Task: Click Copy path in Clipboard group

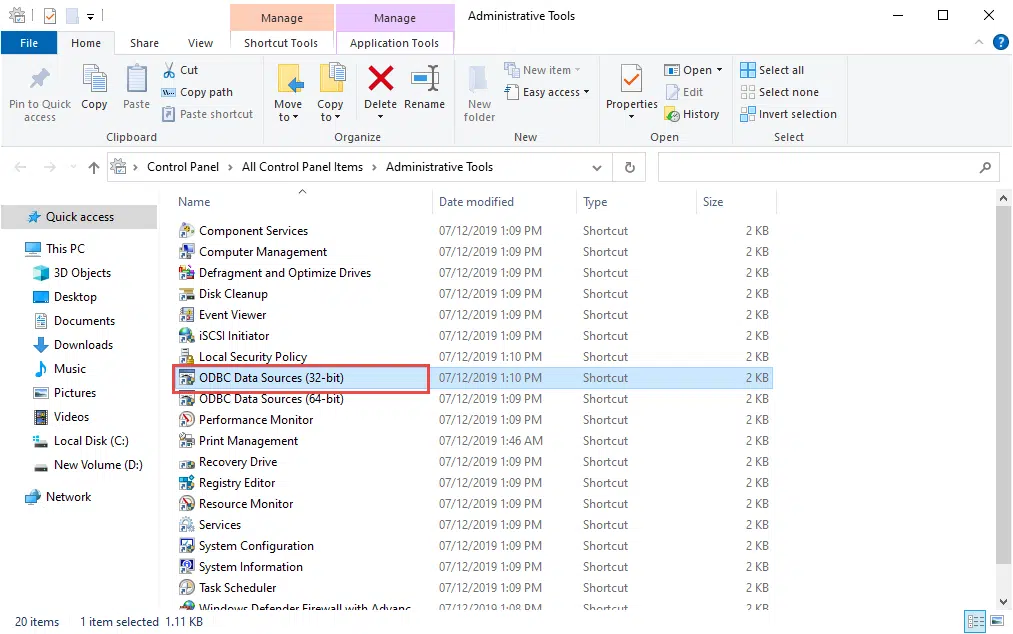Action: (x=197, y=92)
